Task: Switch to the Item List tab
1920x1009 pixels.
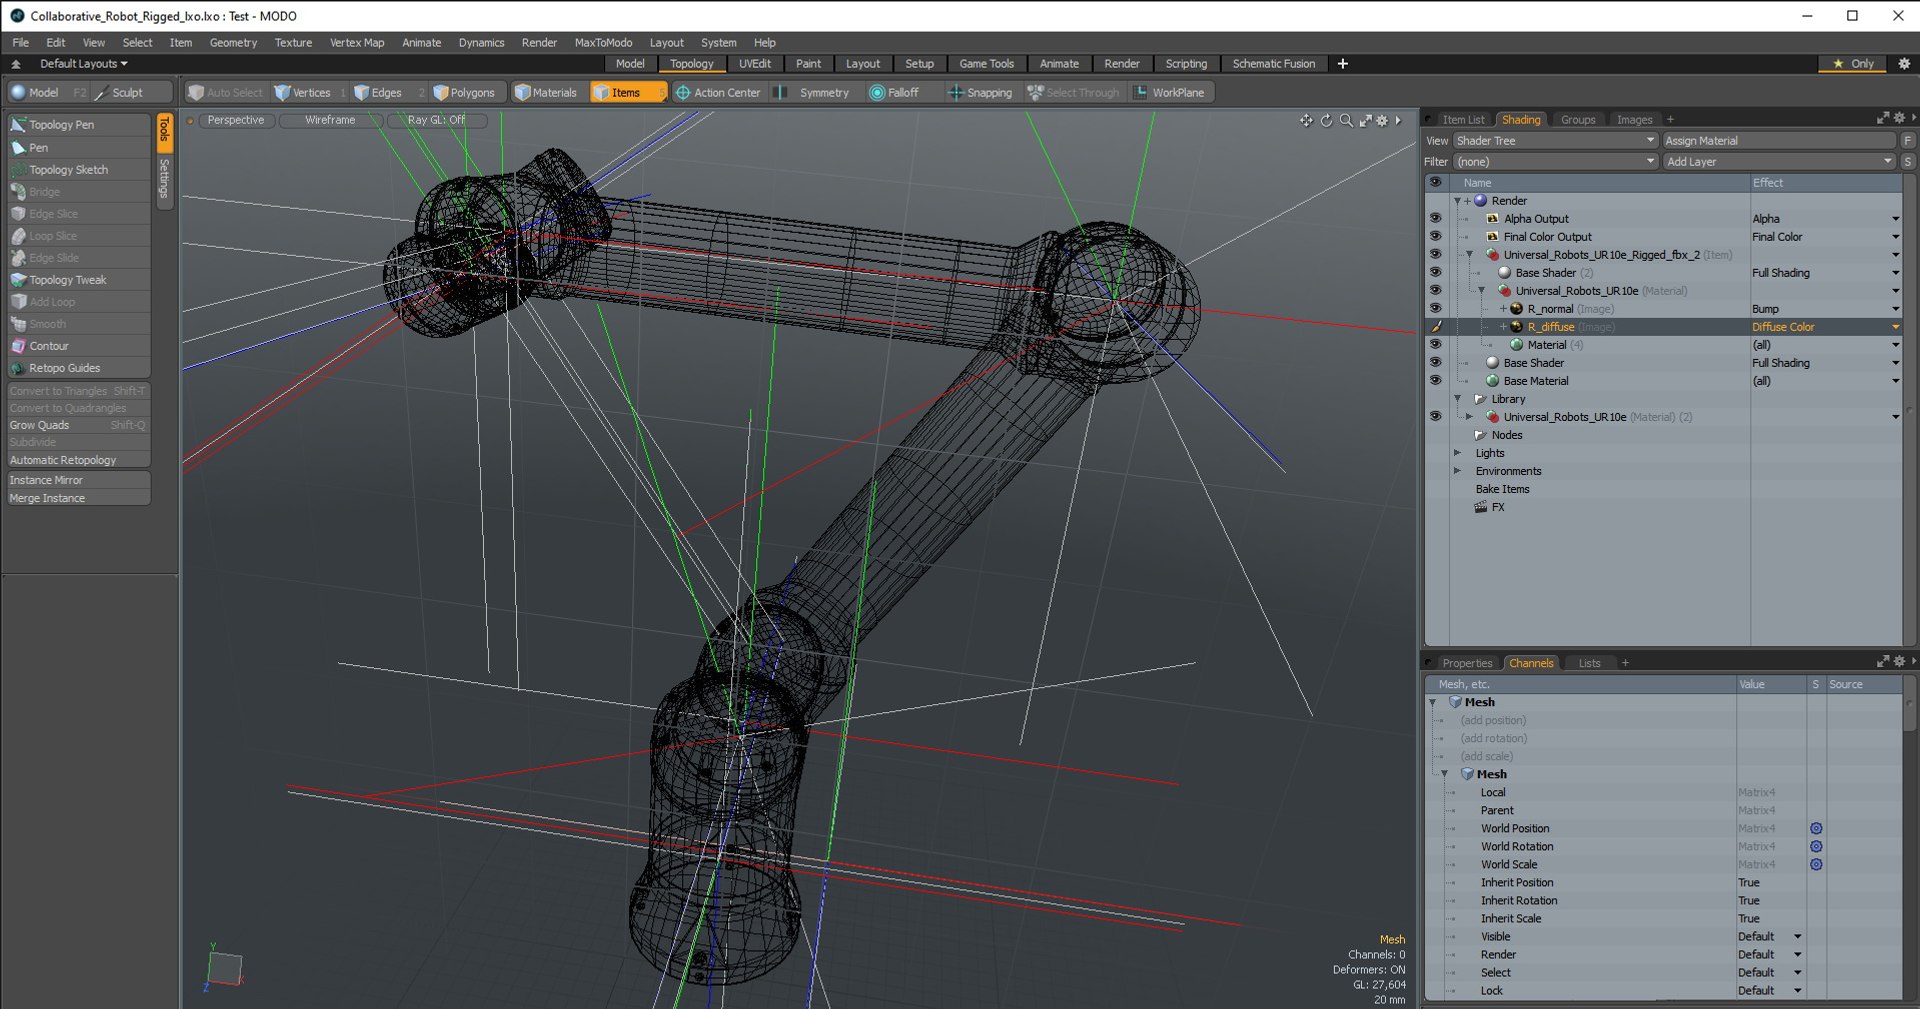Action: coord(1463,120)
